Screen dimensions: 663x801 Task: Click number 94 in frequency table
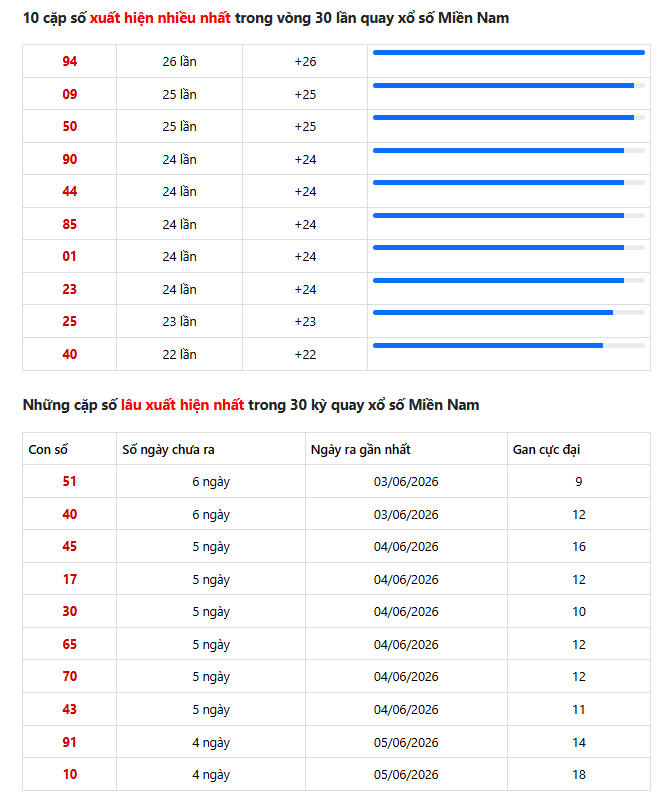point(69,61)
